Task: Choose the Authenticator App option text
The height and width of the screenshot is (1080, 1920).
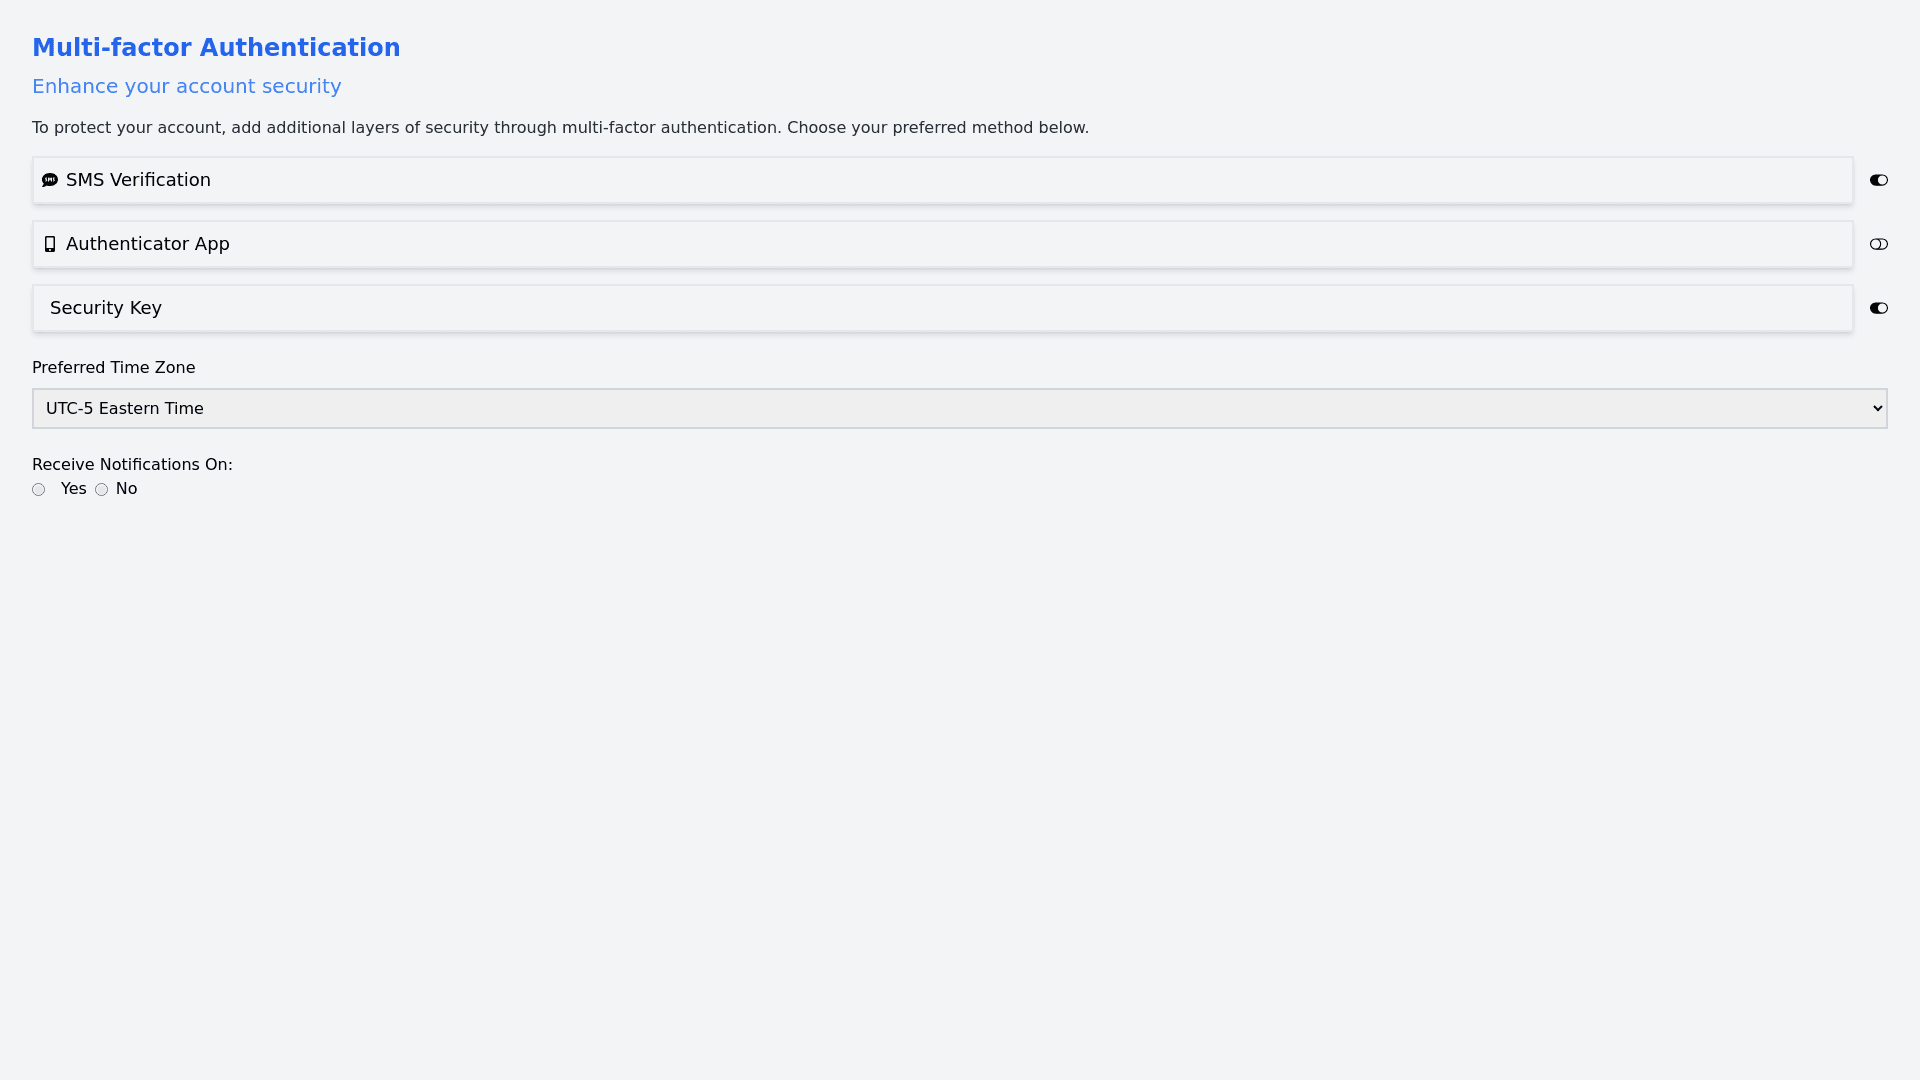Action: (x=147, y=244)
